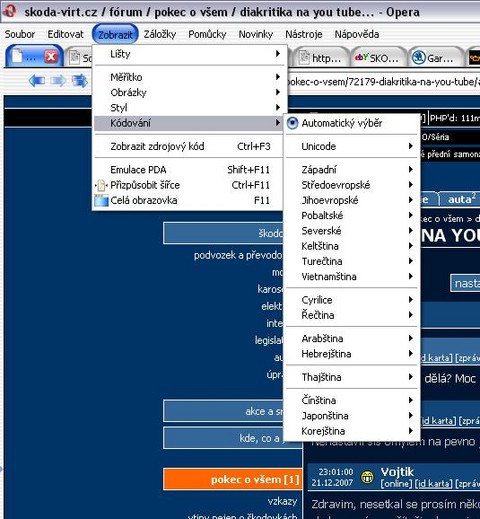Click the eBay SKO... tab icon
This screenshot has width=480, height=519.
click(x=361, y=58)
